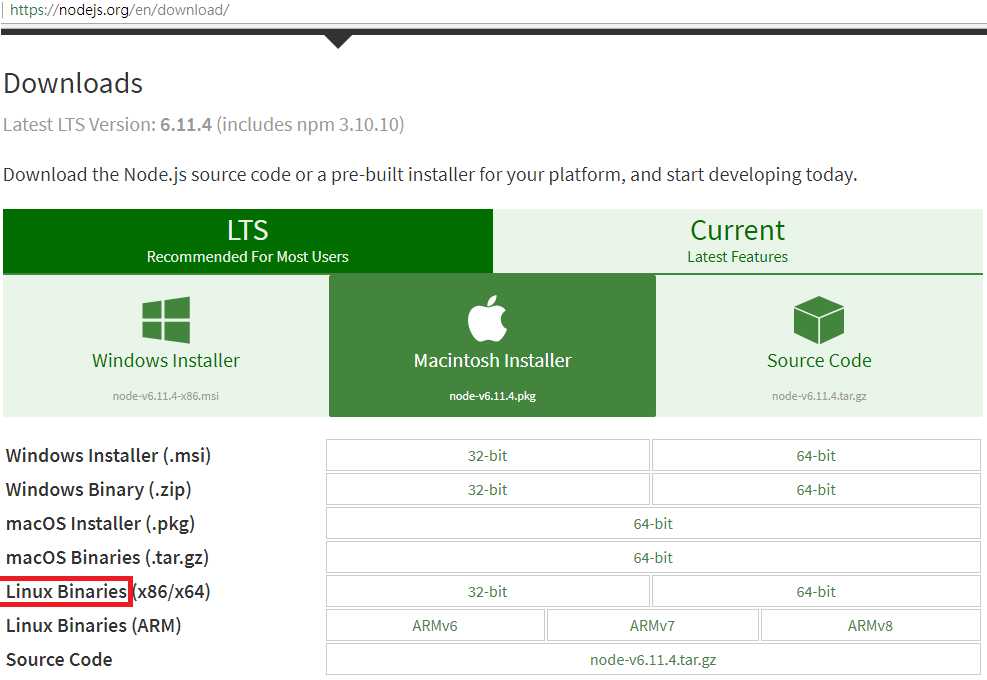Viewport: 987px width, 680px height.
Task: Open the node-v6.11.4.tar.gz link in the table
Action: 653,659
